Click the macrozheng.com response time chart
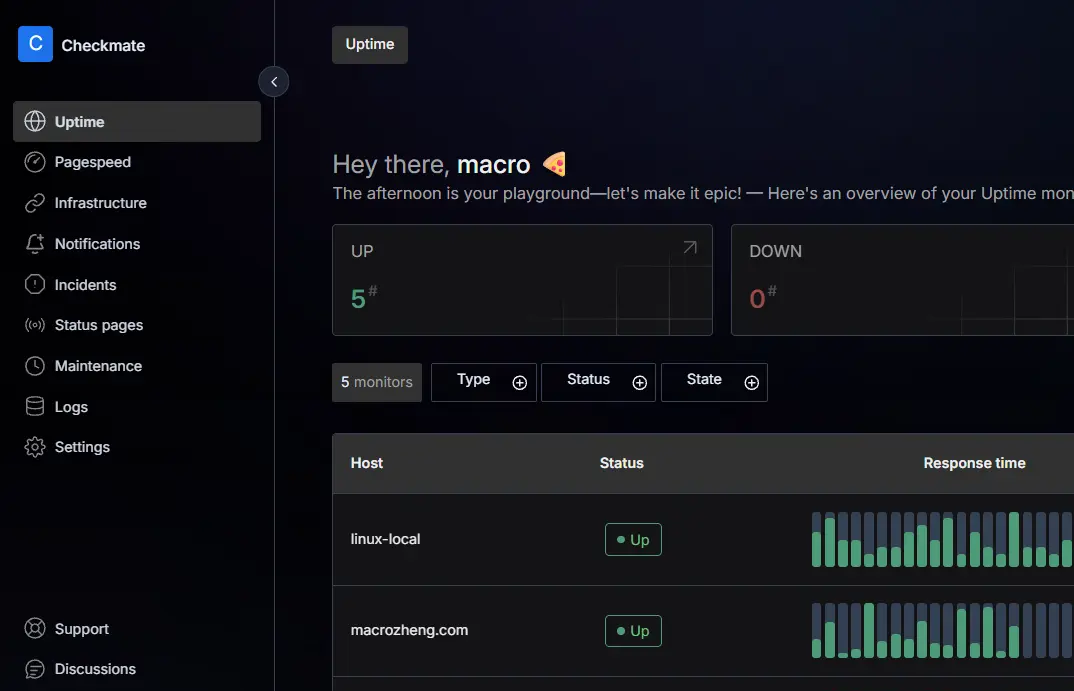This screenshot has width=1074, height=691. (x=940, y=630)
